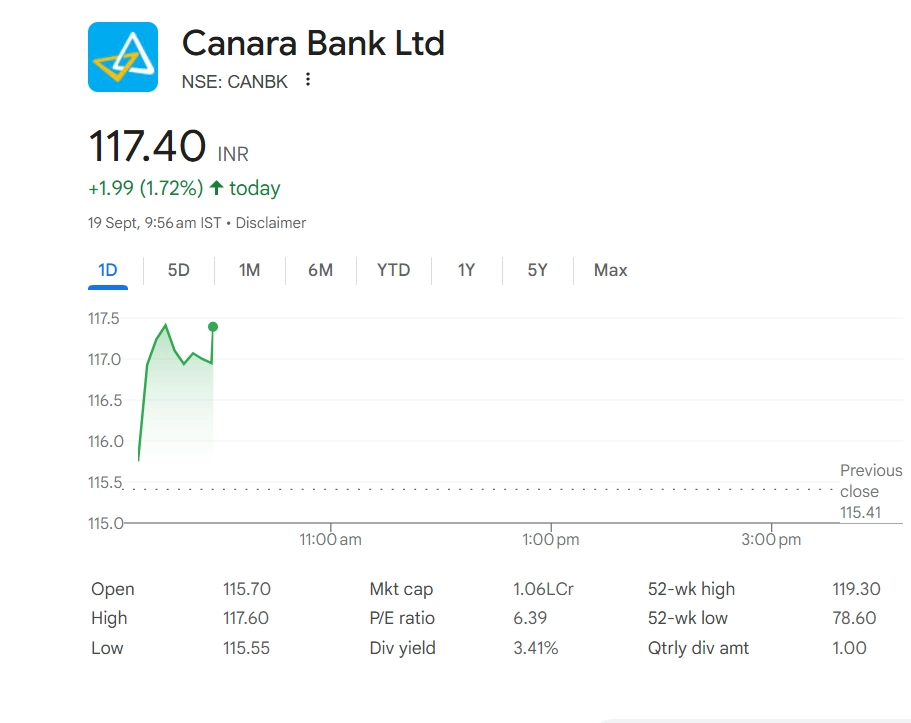Open the three-dot more options menu
The height and width of the screenshot is (723, 911).
308,80
